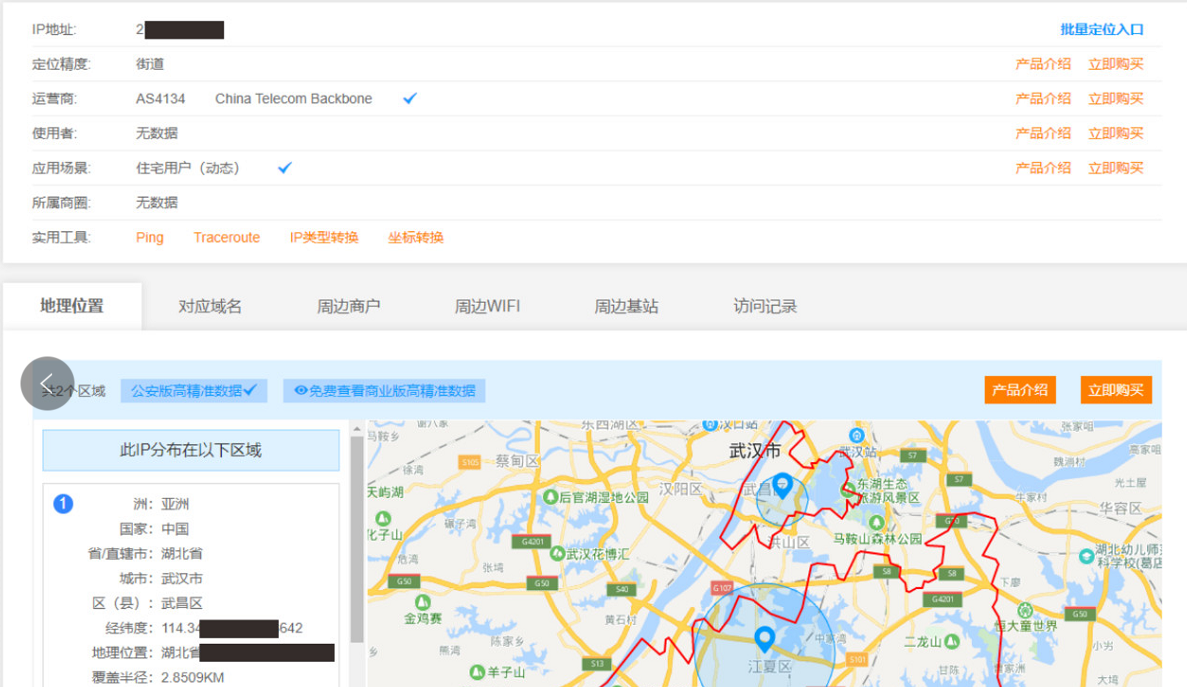Image resolution: width=1187 pixels, height=687 pixels.
Task: Click the checkmark beside 住宅用户（动态）
Action: 285,168
